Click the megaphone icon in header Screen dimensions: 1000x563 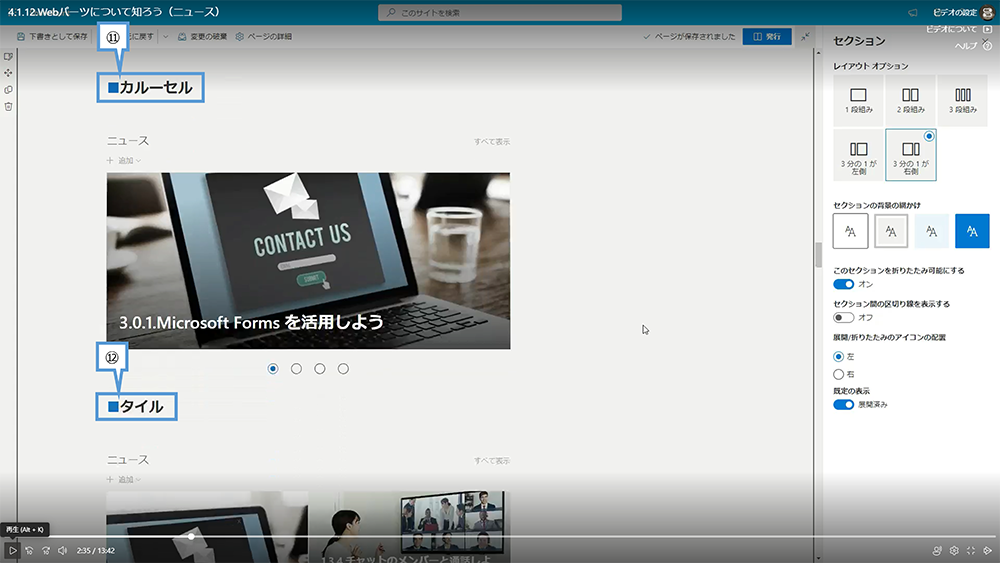click(913, 13)
